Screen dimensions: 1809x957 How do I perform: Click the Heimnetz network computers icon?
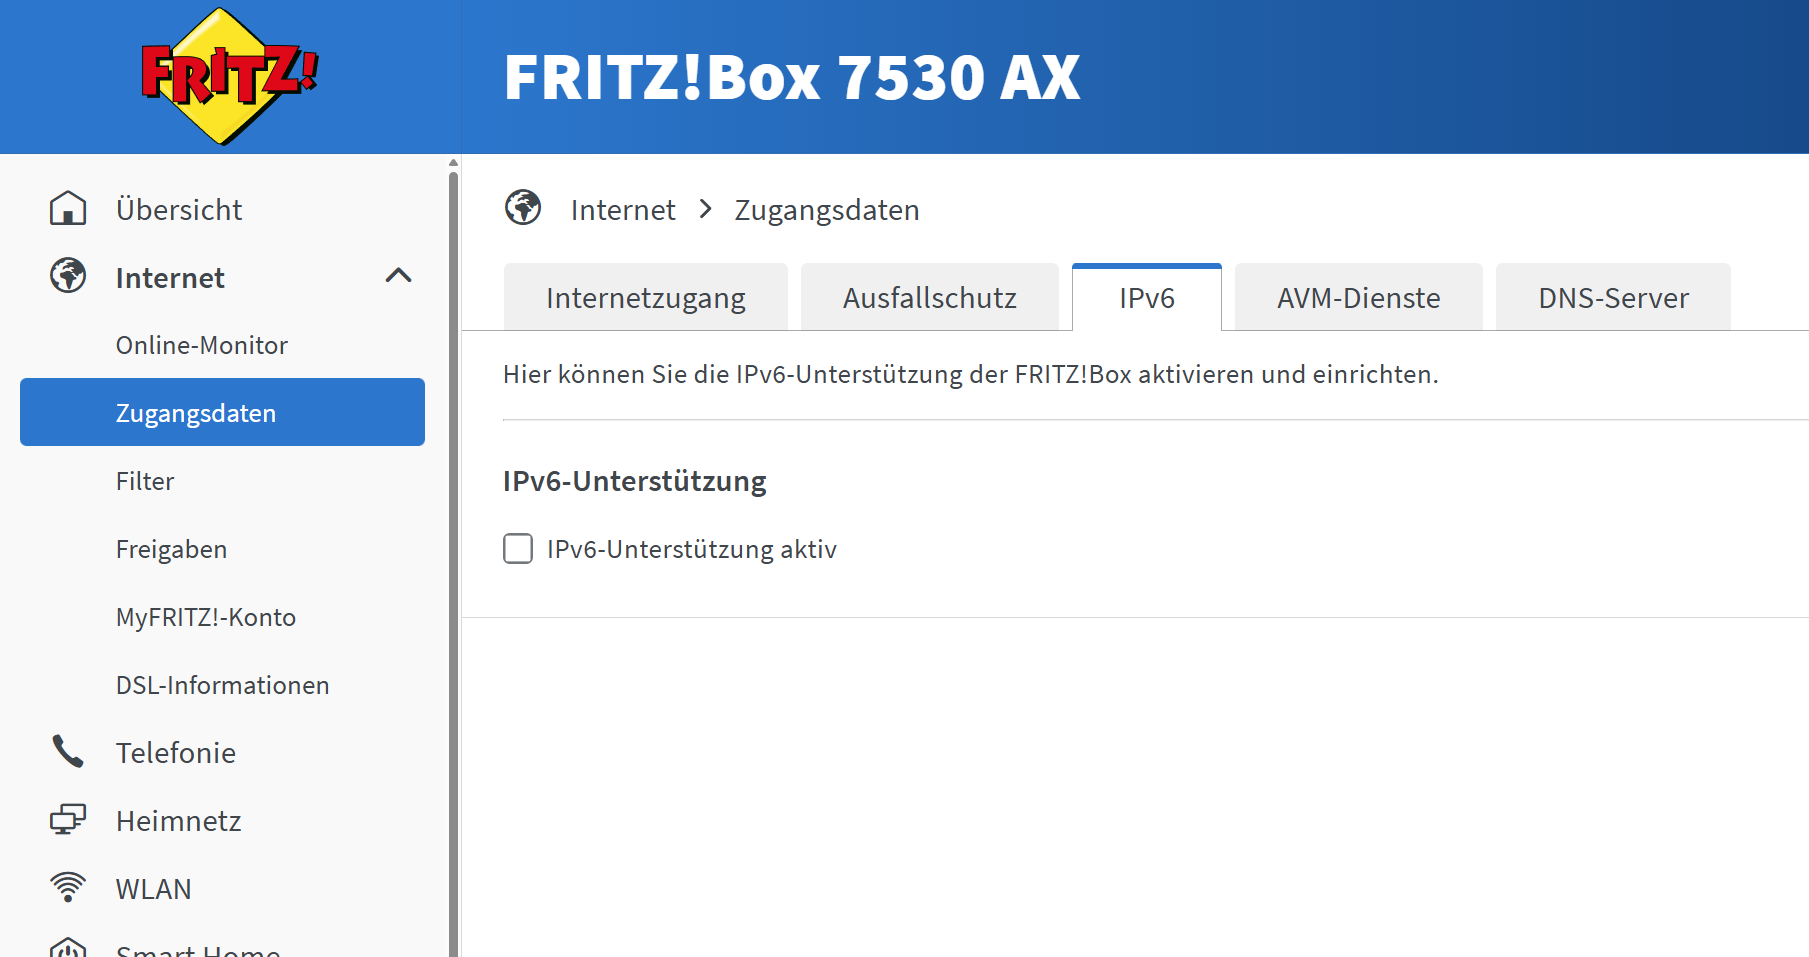pyautogui.click(x=68, y=820)
